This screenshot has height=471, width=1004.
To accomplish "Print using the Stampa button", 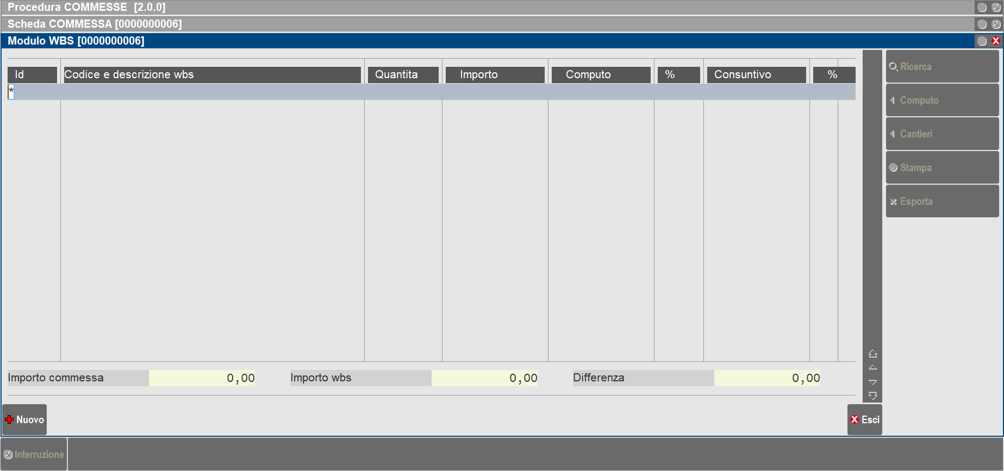I will coord(941,168).
